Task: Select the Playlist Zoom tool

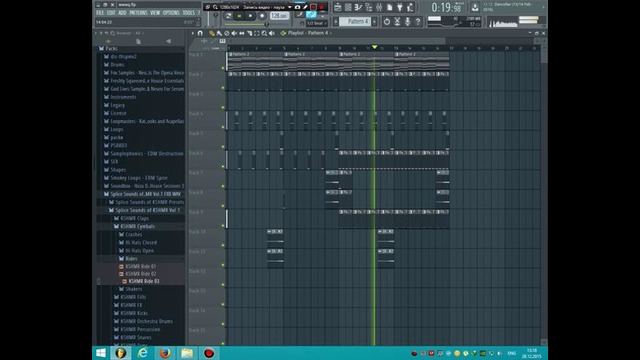Action: [264, 33]
